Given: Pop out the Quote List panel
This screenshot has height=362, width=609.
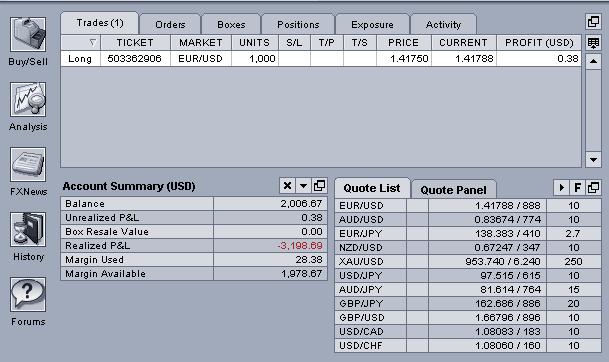Looking at the screenshot, I should tap(594, 188).
